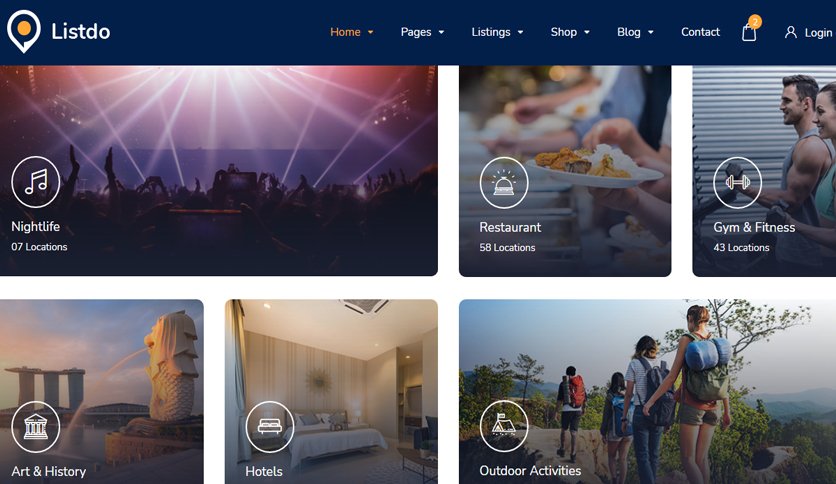The width and height of the screenshot is (836, 484).
Task: Select the Nightlife music note icon
Action: pyautogui.click(x=36, y=182)
